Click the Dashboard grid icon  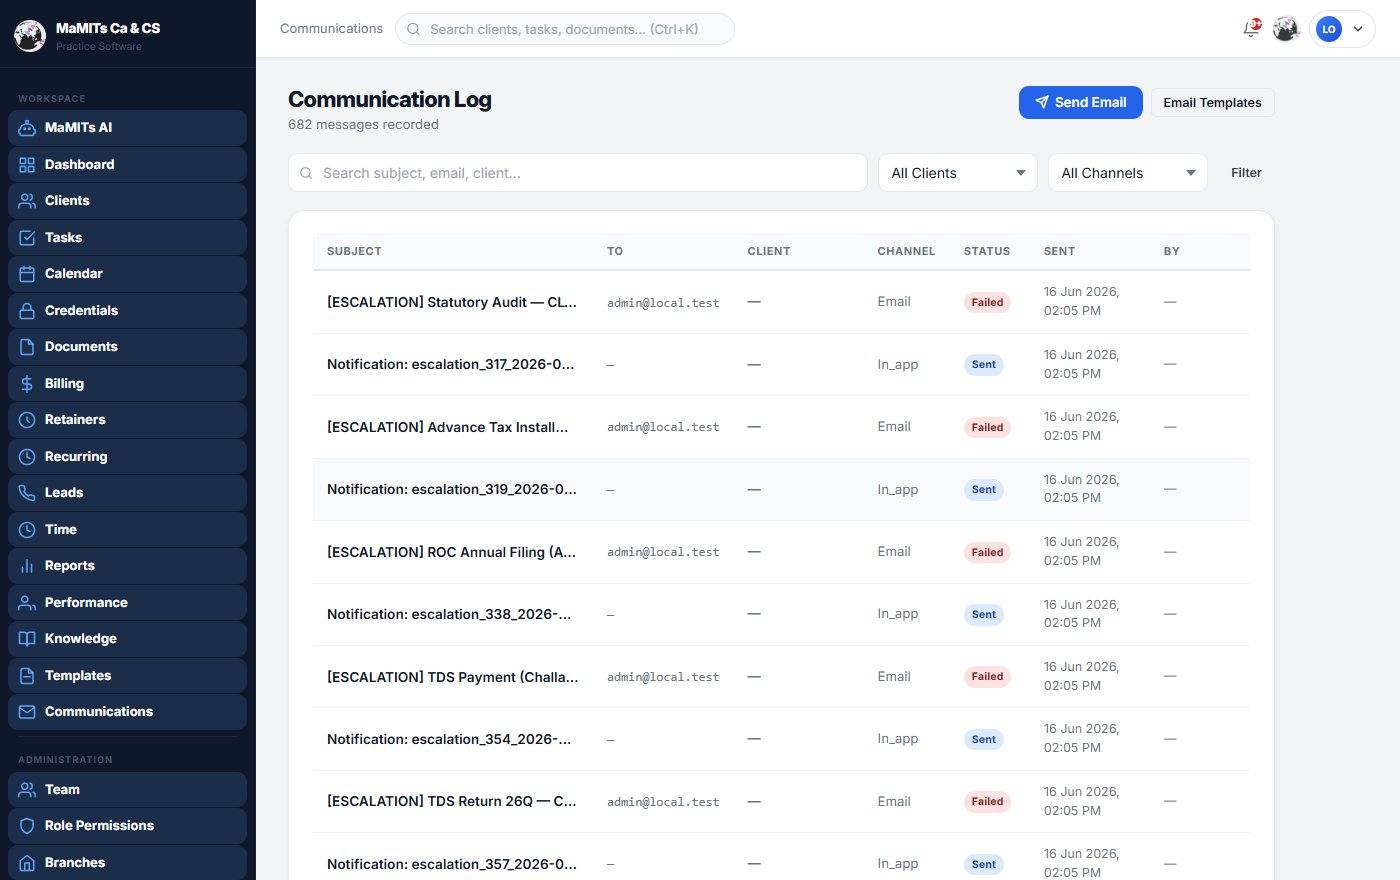(x=27, y=165)
